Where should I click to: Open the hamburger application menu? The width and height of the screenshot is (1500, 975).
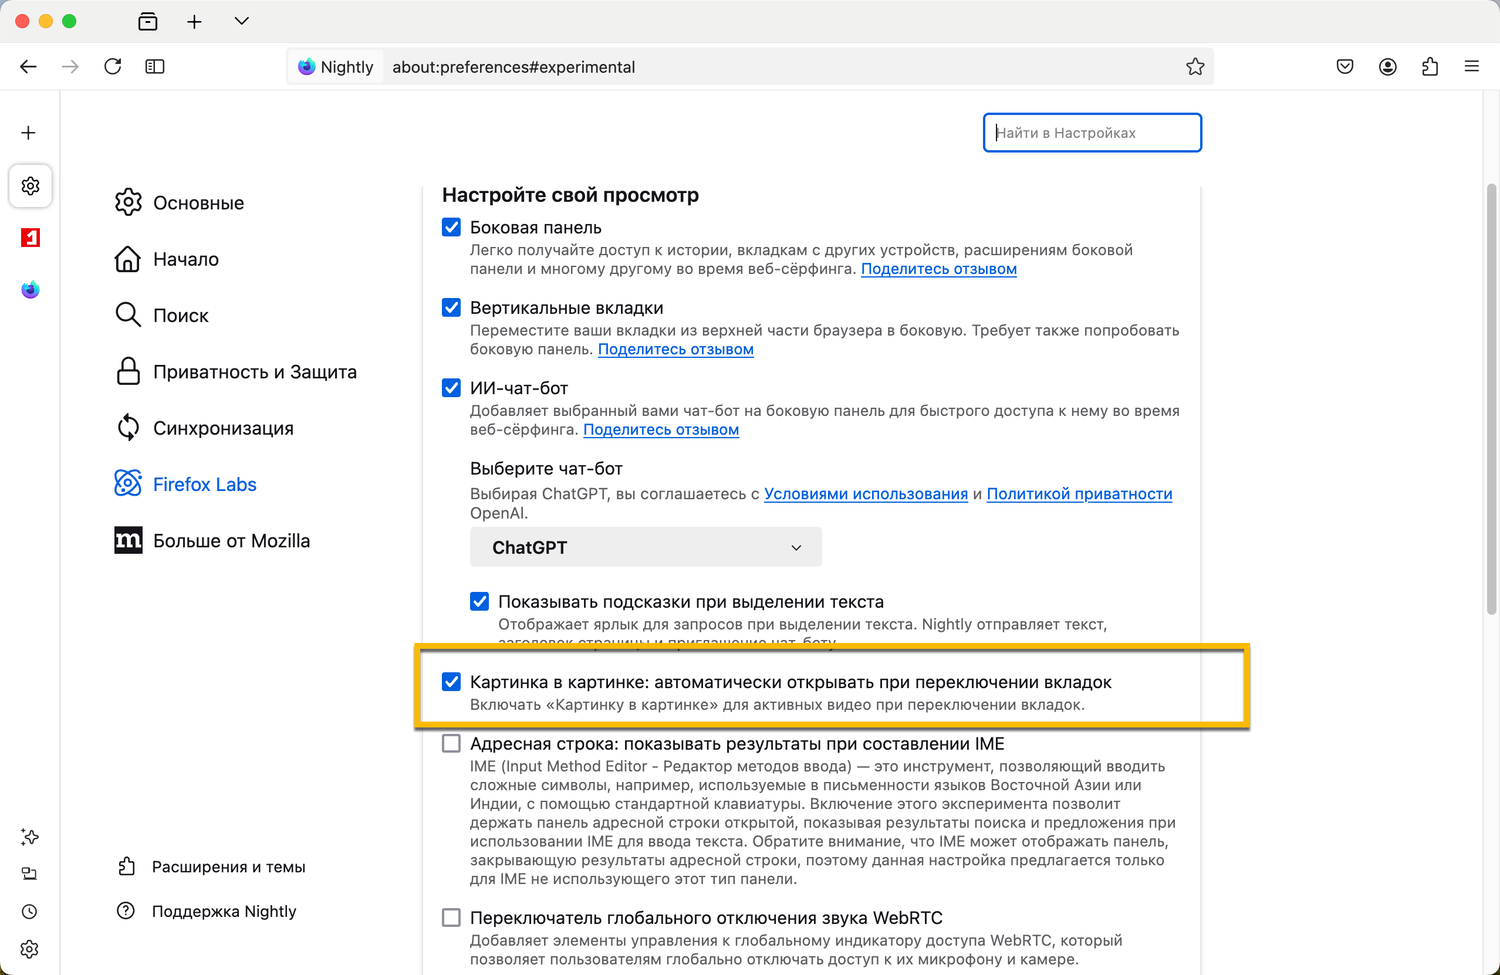click(x=1472, y=67)
